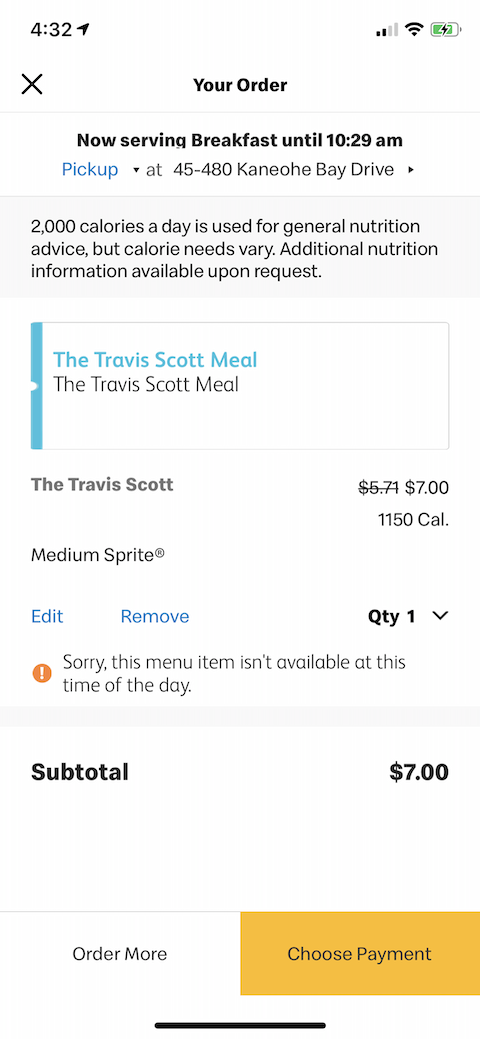
Task: Tap the Medium Sprite drink line
Action: (98, 555)
